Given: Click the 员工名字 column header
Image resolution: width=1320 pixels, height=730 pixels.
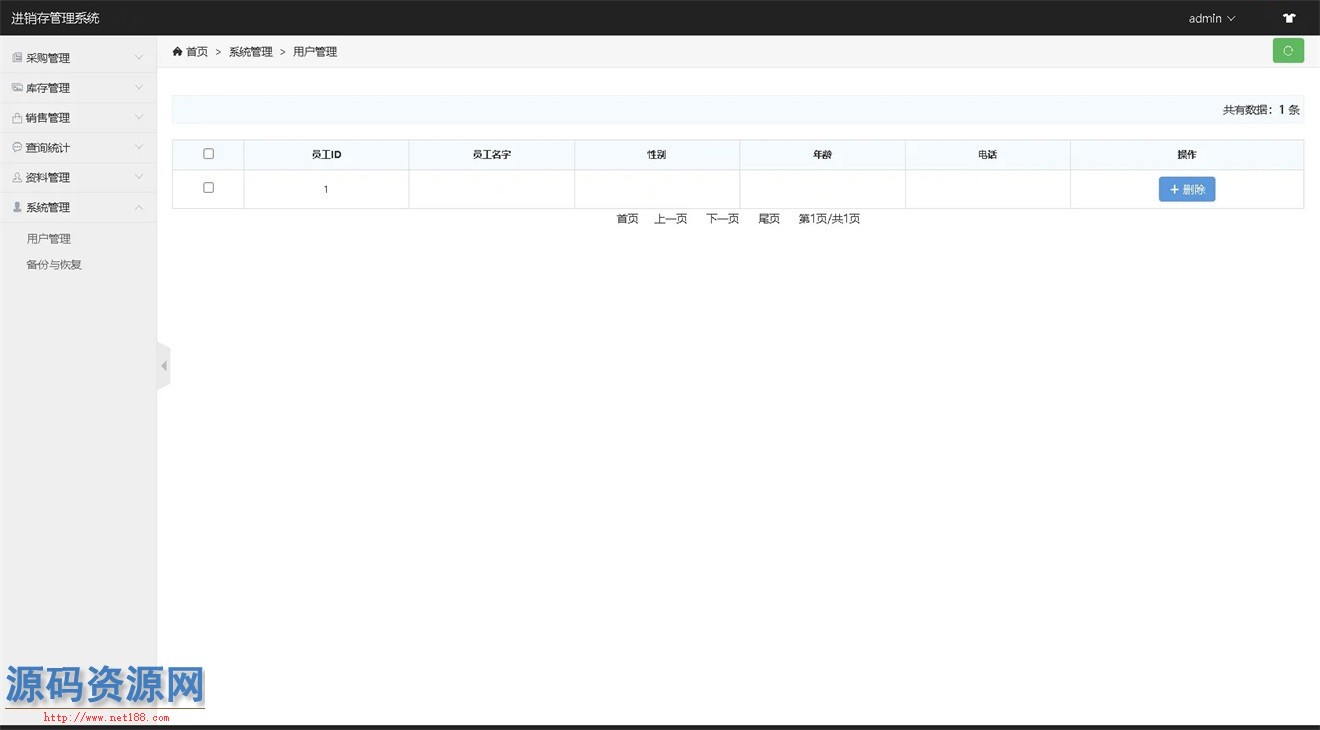Looking at the screenshot, I should click(492, 155).
